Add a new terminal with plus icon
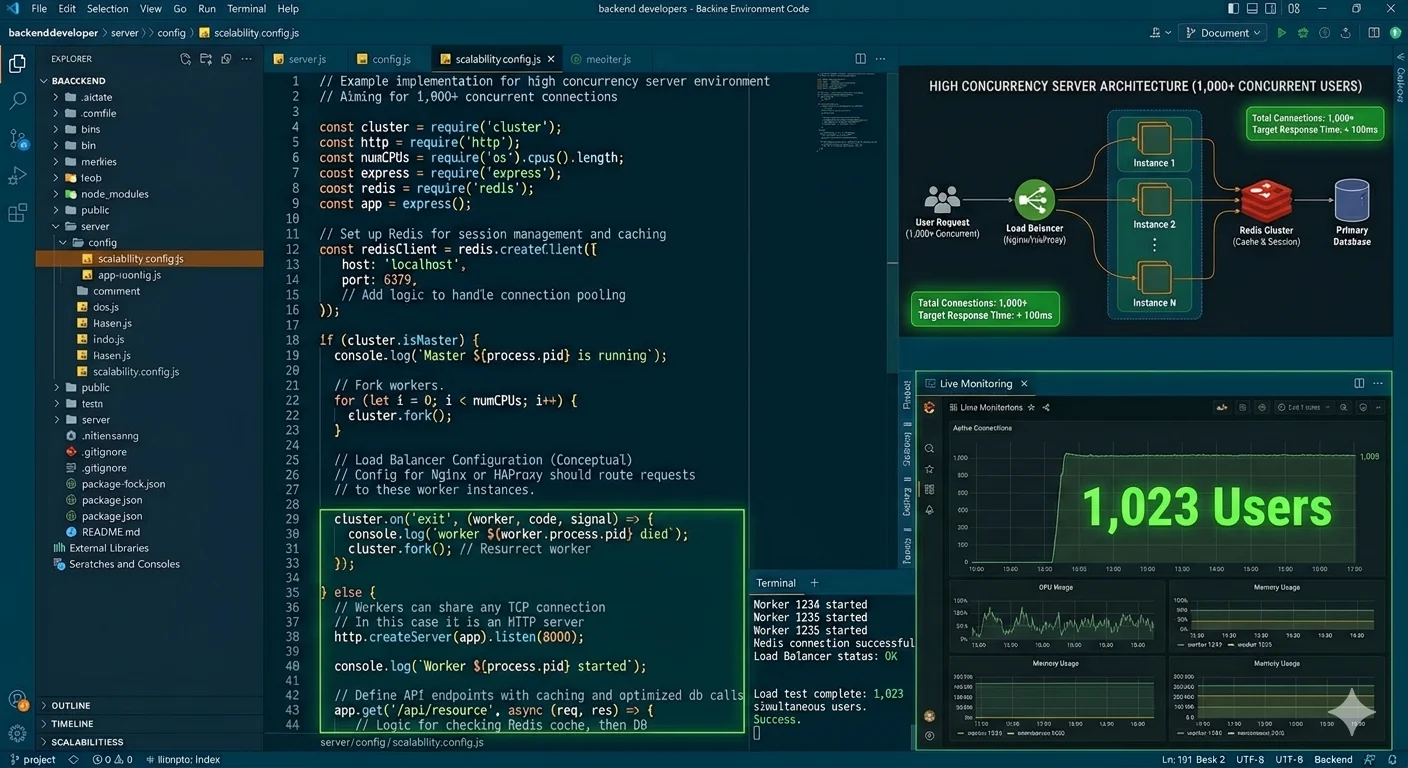 pos(814,583)
